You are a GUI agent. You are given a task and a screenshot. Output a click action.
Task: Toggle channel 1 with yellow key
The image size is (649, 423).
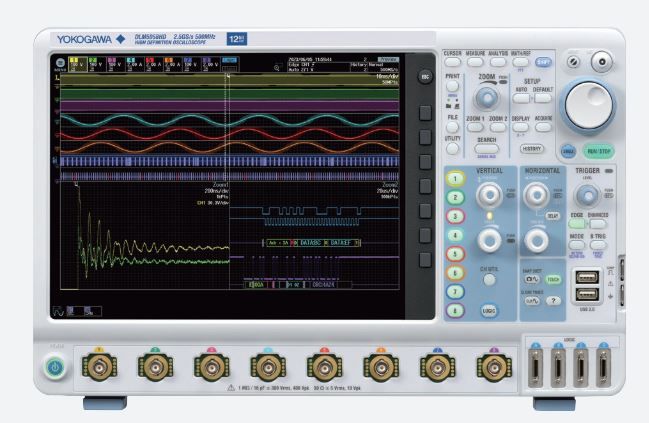pyautogui.click(x=455, y=179)
